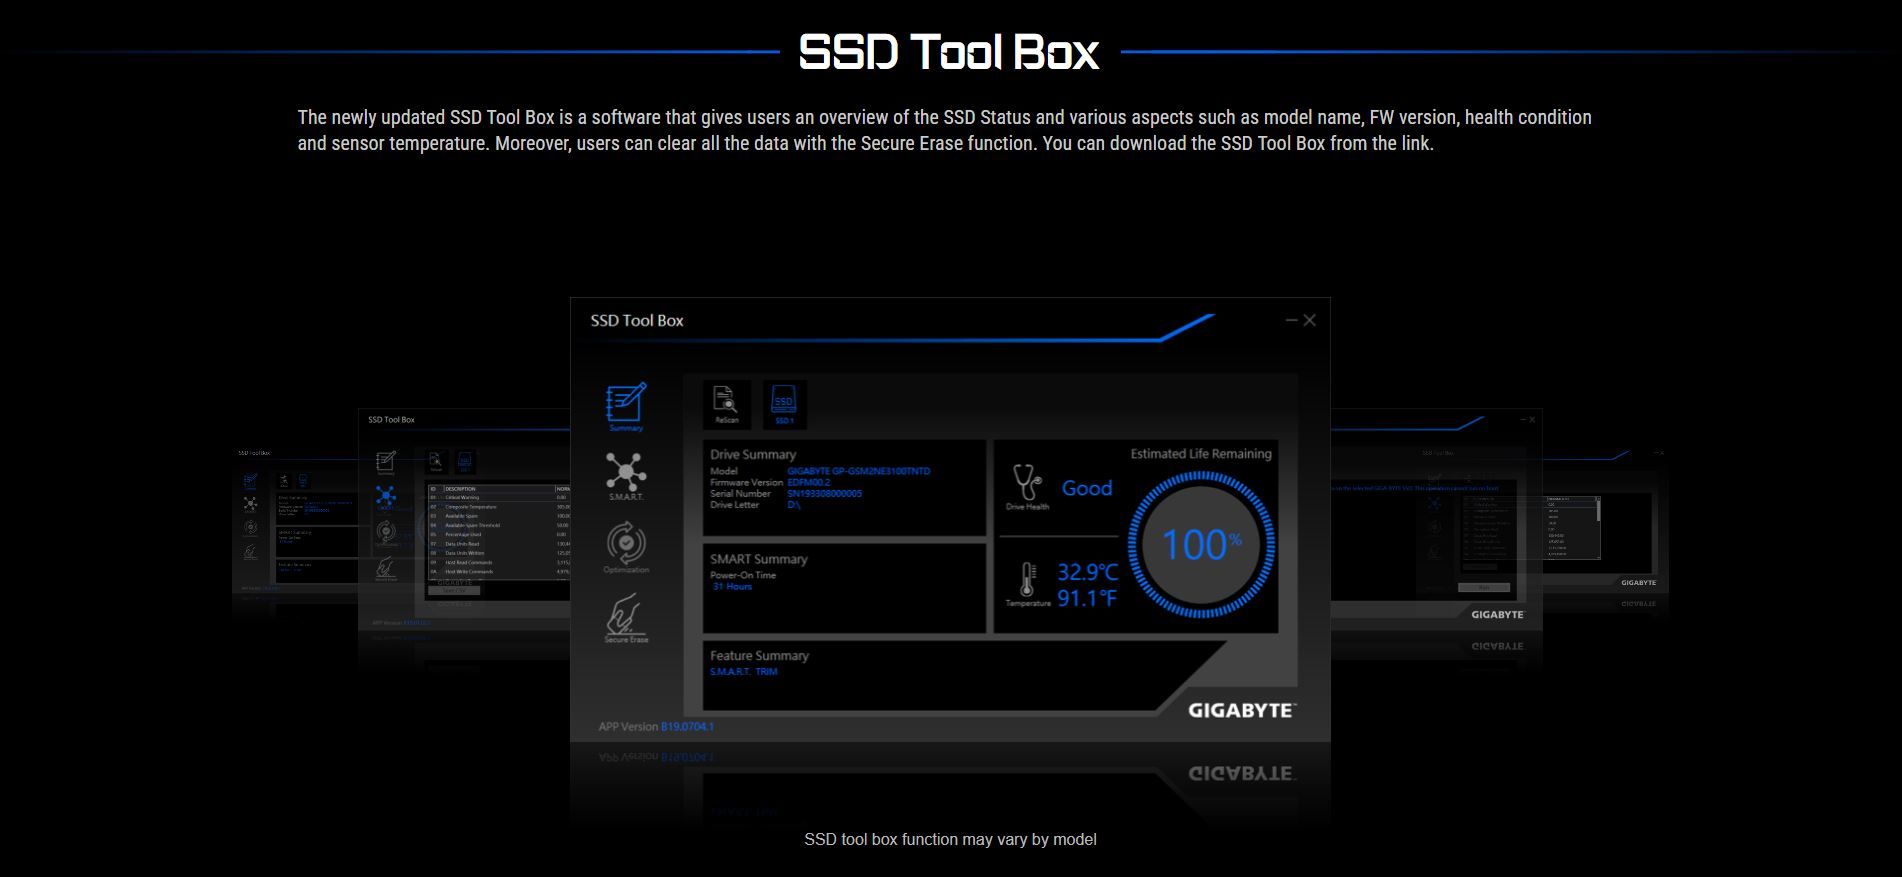Click the GIGABYTE logo in main window

point(1241,710)
